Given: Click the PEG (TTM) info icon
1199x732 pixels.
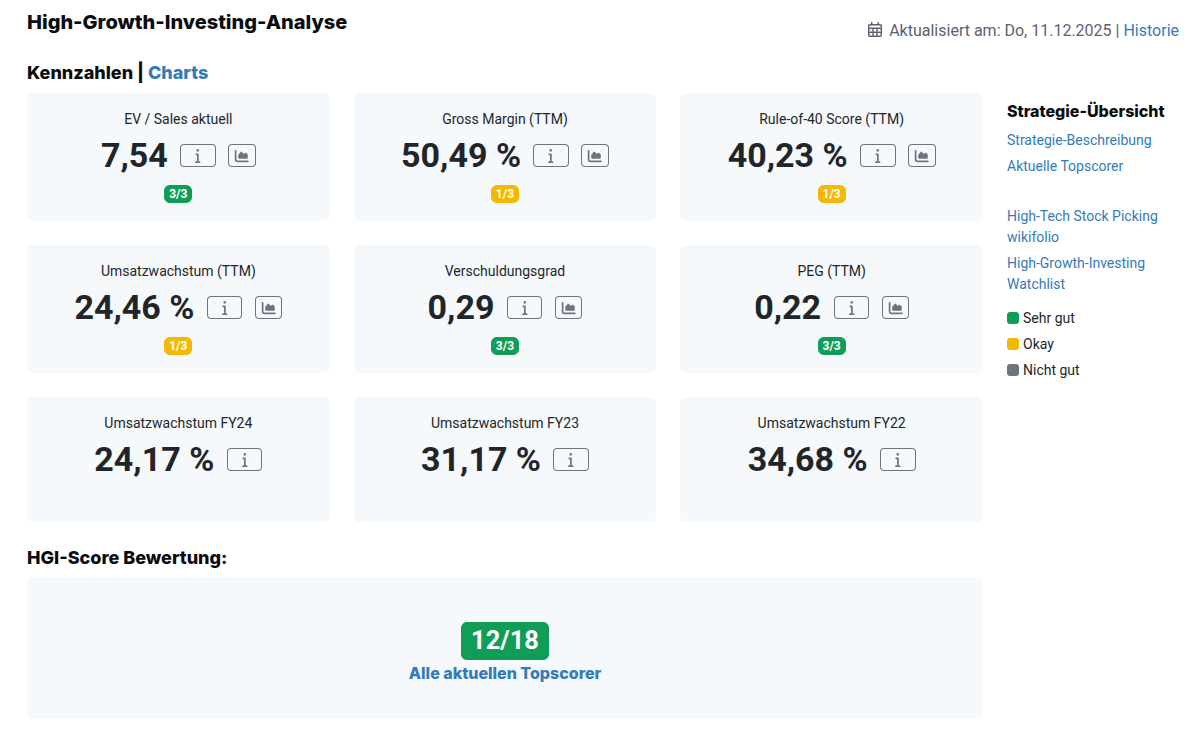Looking at the screenshot, I should click(x=851, y=307).
